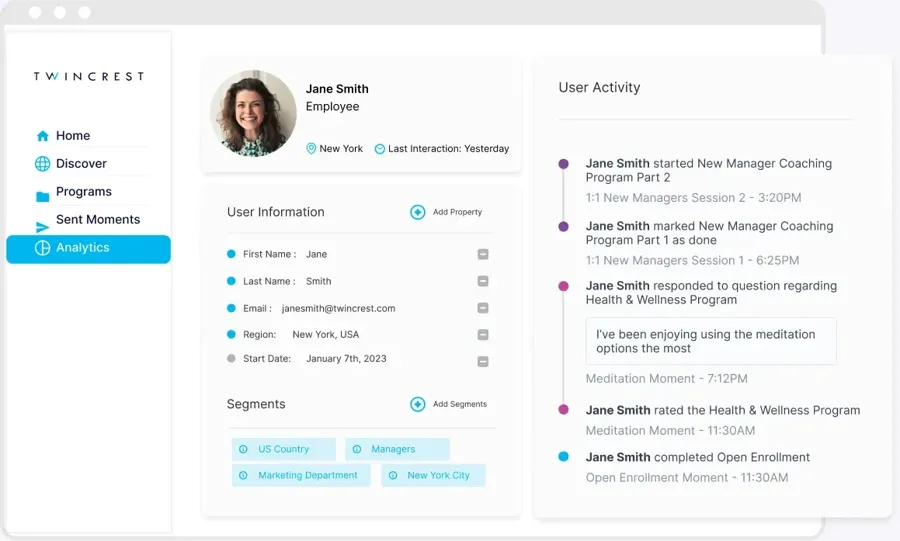Click the Discover globe icon
The image size is (900, 541).
tap(42, 164)
